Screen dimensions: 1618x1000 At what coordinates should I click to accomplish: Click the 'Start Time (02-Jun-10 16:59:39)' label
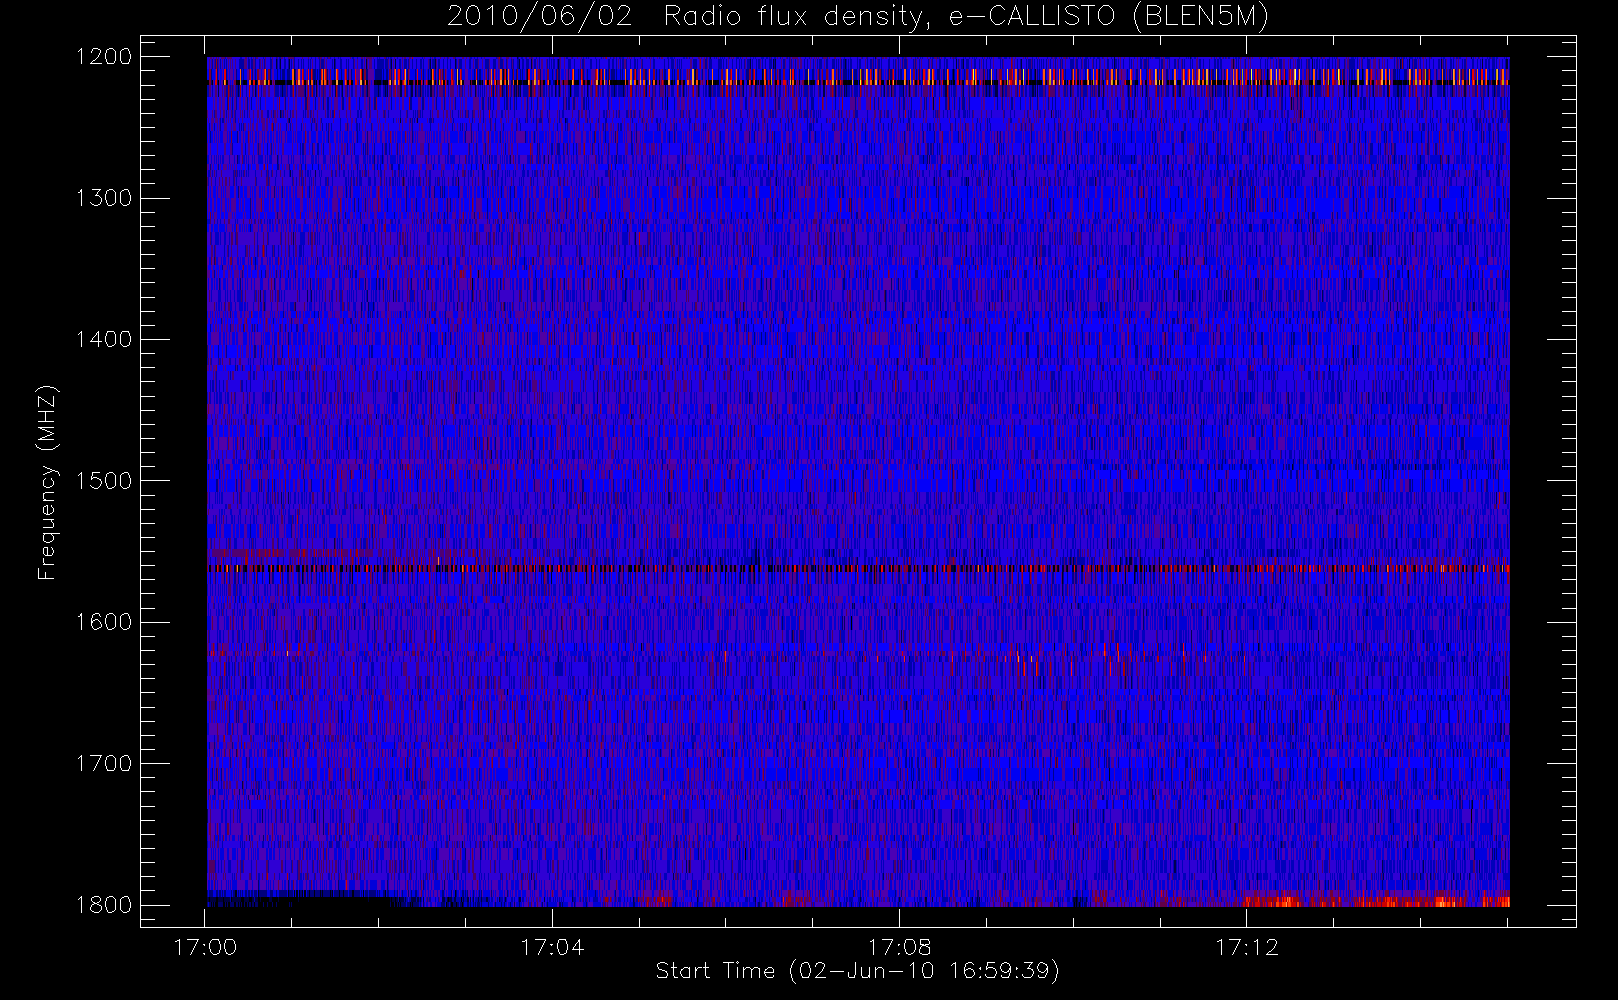[857, 971]
